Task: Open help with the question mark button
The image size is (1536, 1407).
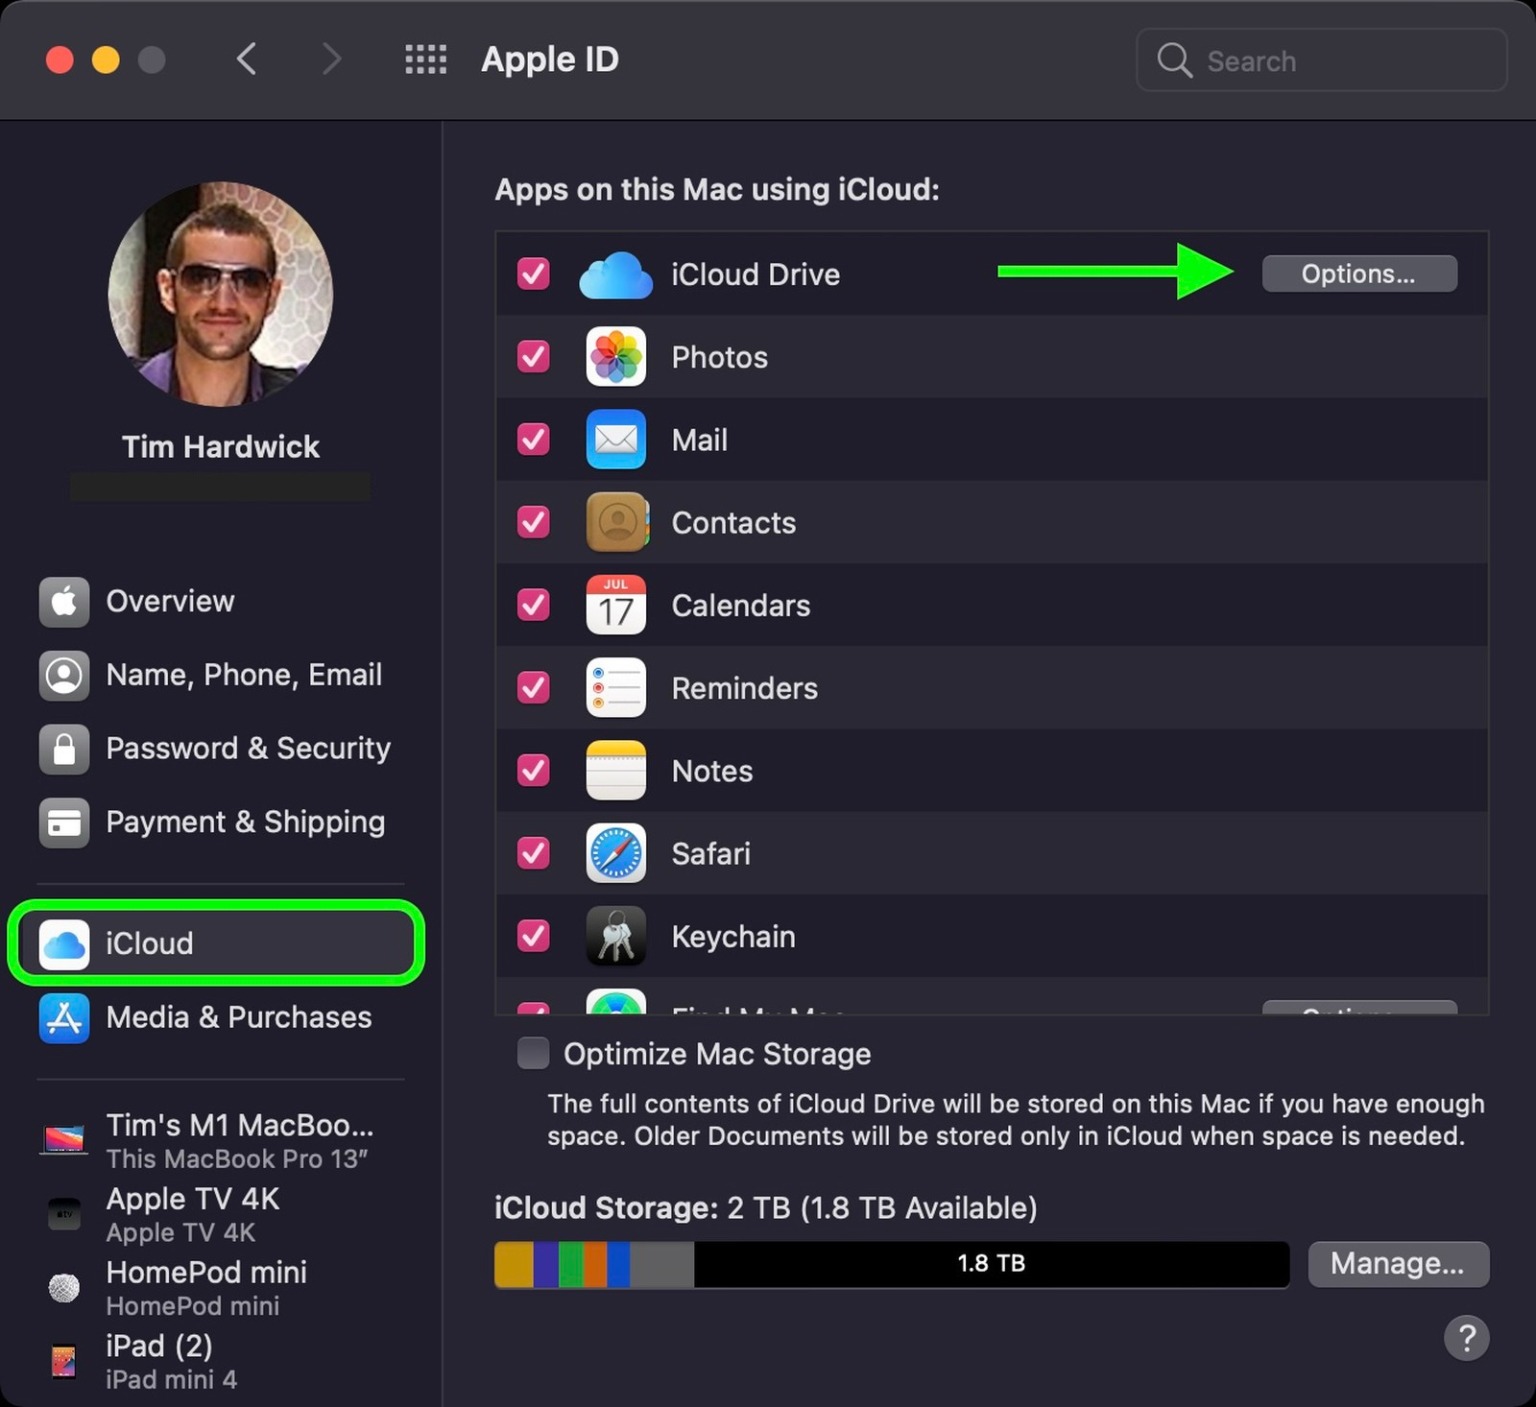Action: click(x=1466, y=1338)
